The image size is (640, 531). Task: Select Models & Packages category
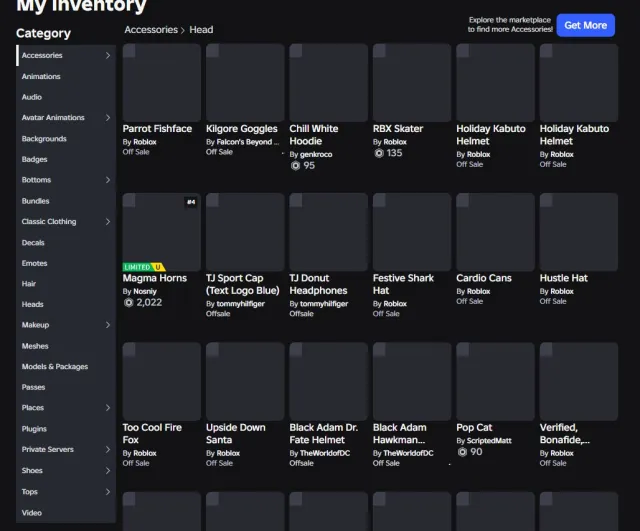[x=66, y=367]
